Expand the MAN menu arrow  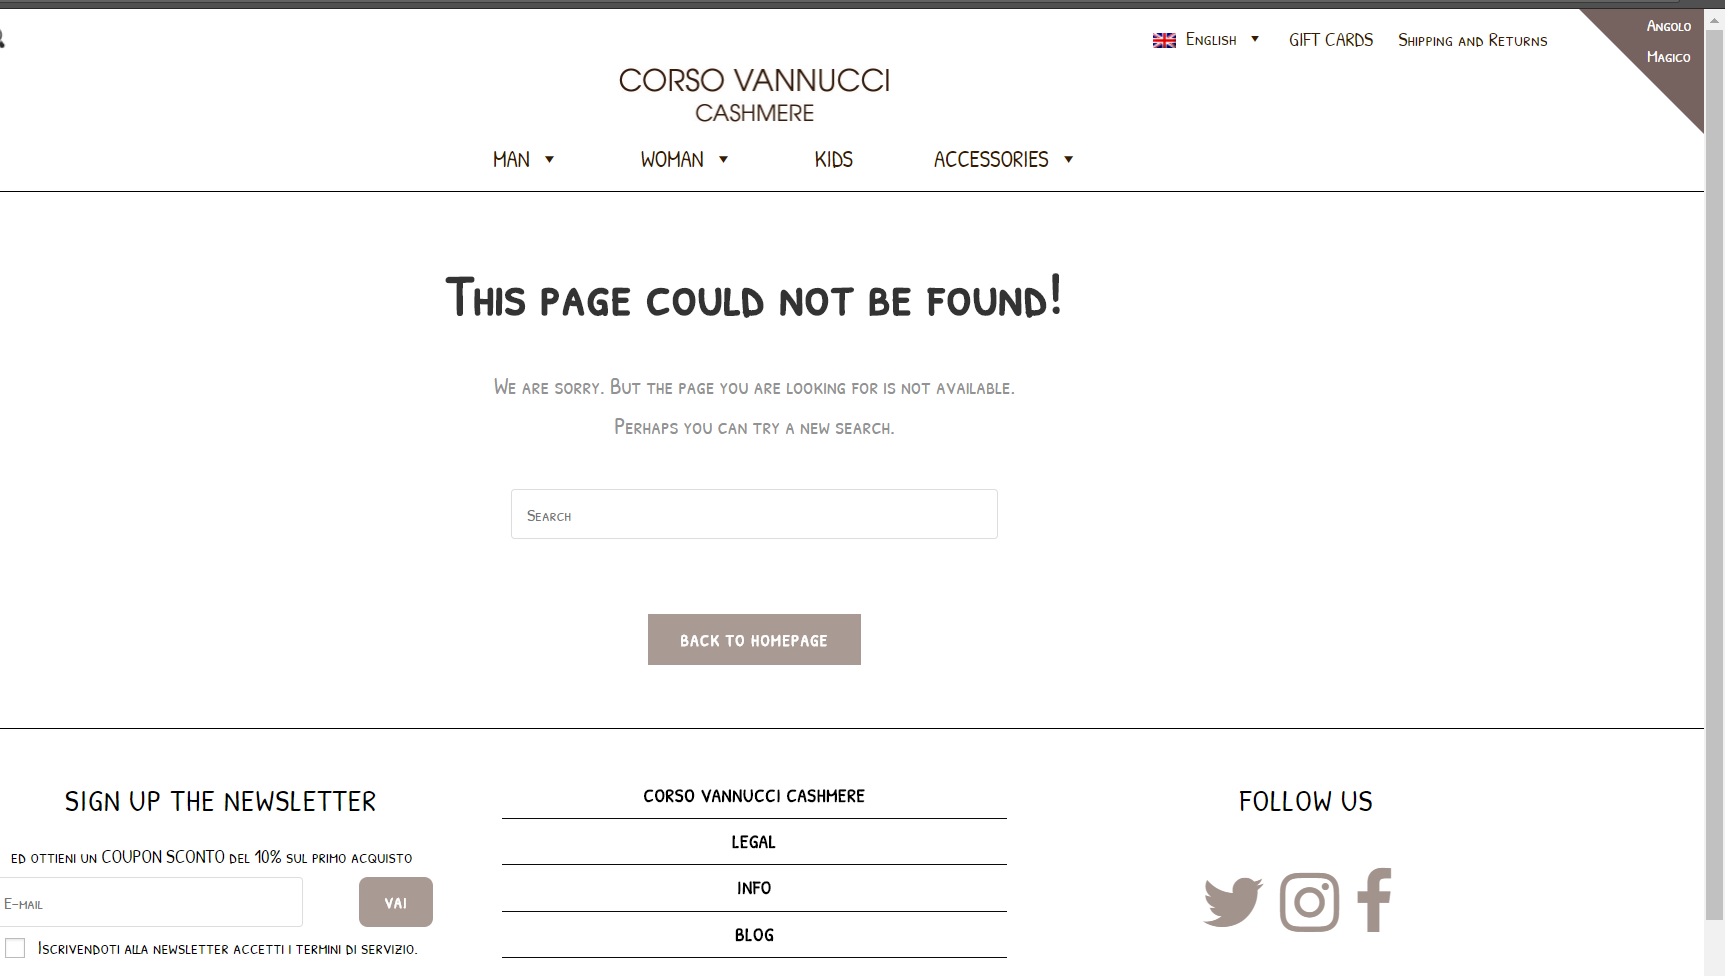[549, 160]
